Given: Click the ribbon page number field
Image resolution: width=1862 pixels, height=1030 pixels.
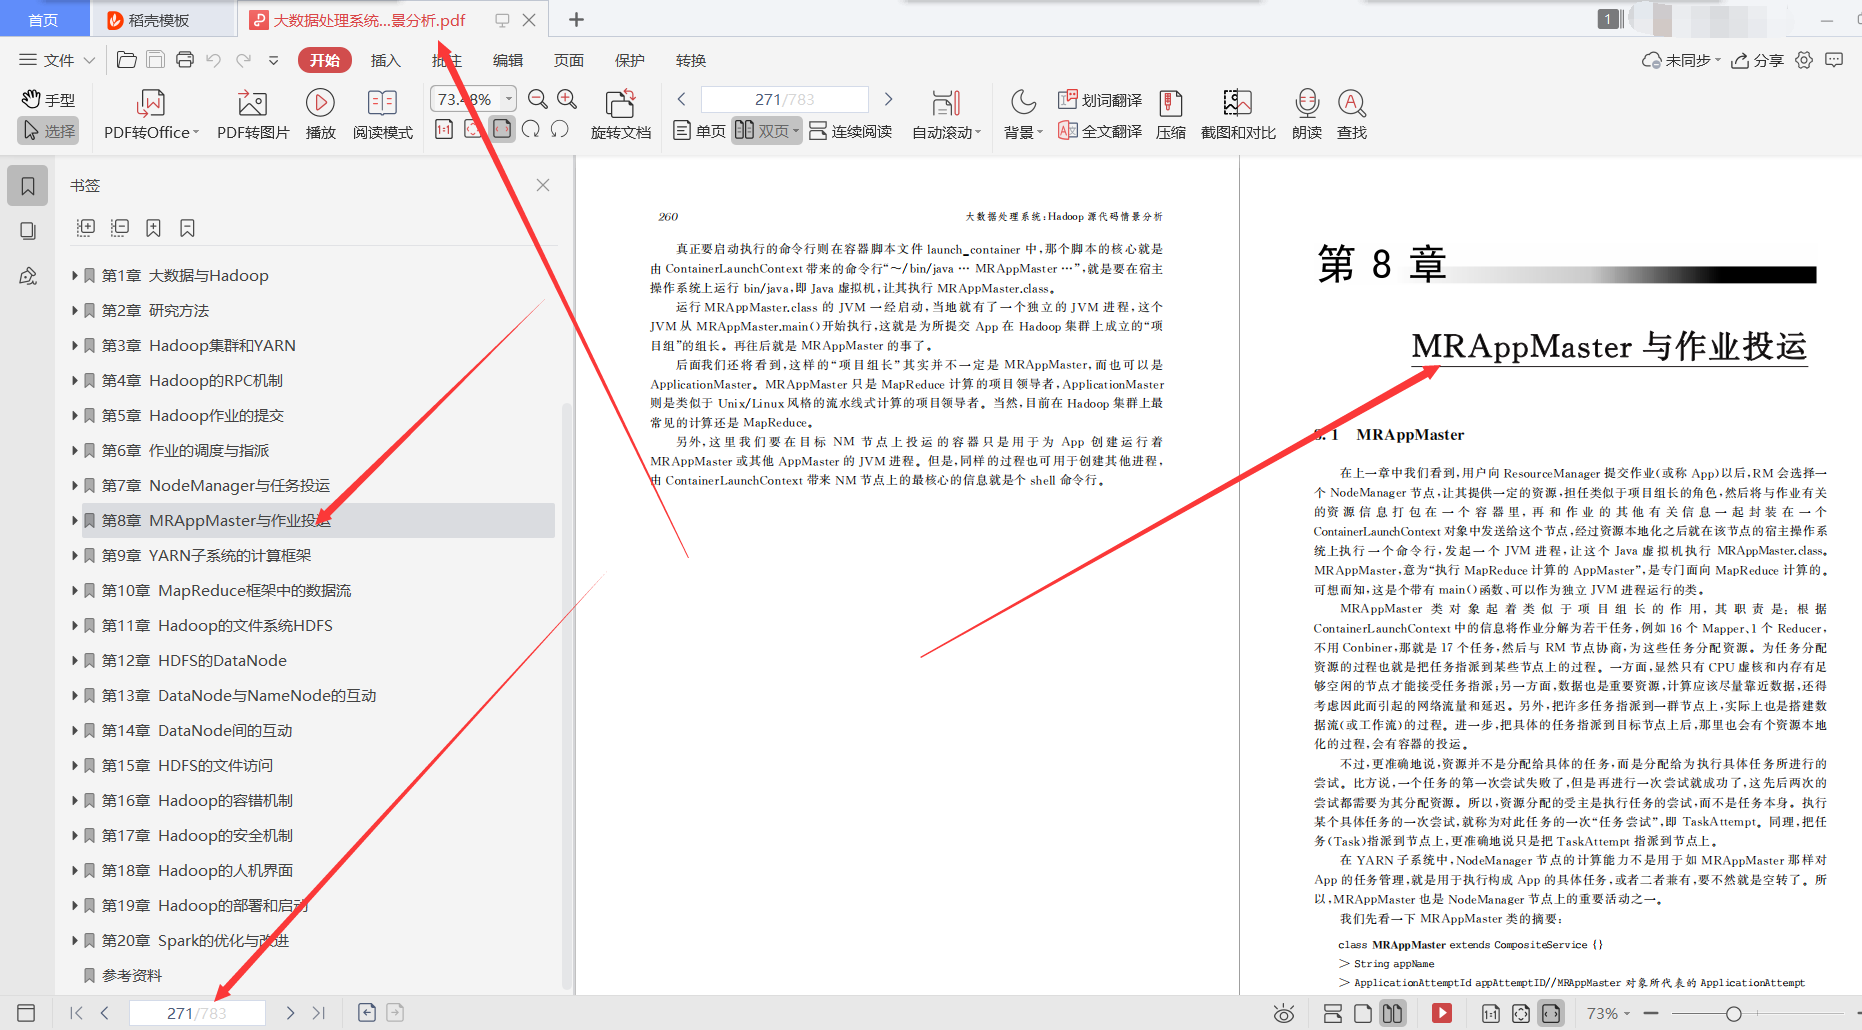Looking at the screenshot, I should pyautogui.click(x=785, y=99).
